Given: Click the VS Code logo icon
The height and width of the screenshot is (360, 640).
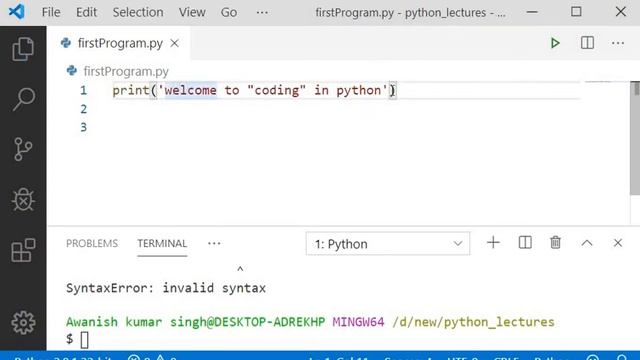Looking at the screenshot, I should point(16,12).
